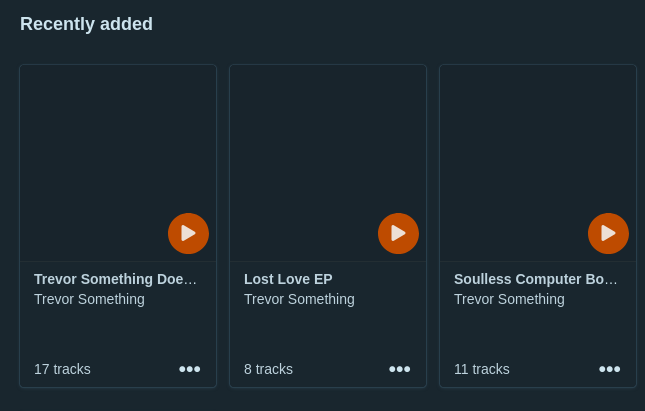Open the artist link under Trevor Something Doe…
Image resolution: width=645 pixels, height=411 pixels.
[89, 299]
